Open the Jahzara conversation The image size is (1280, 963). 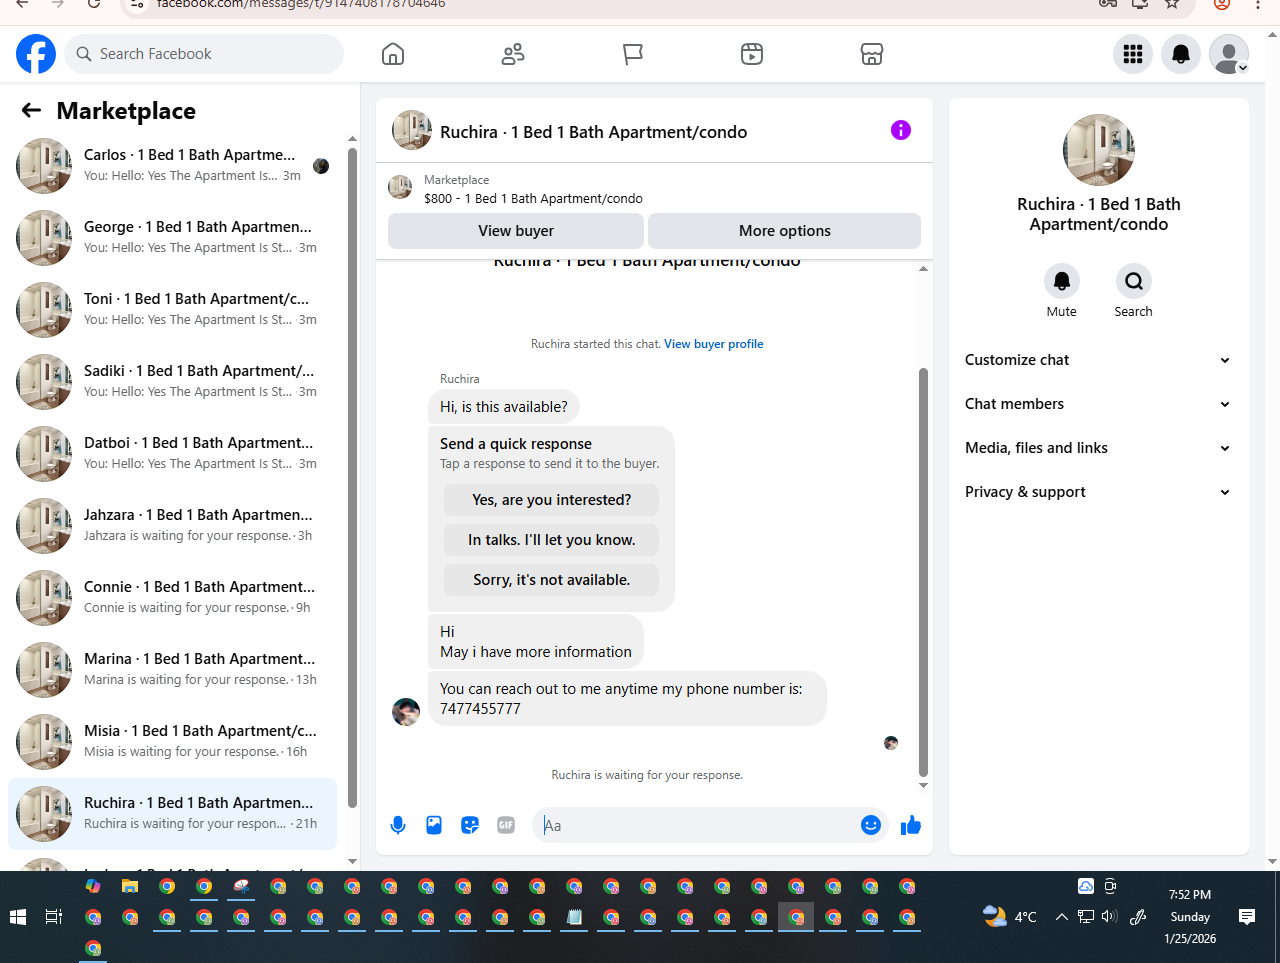[172, 526]
